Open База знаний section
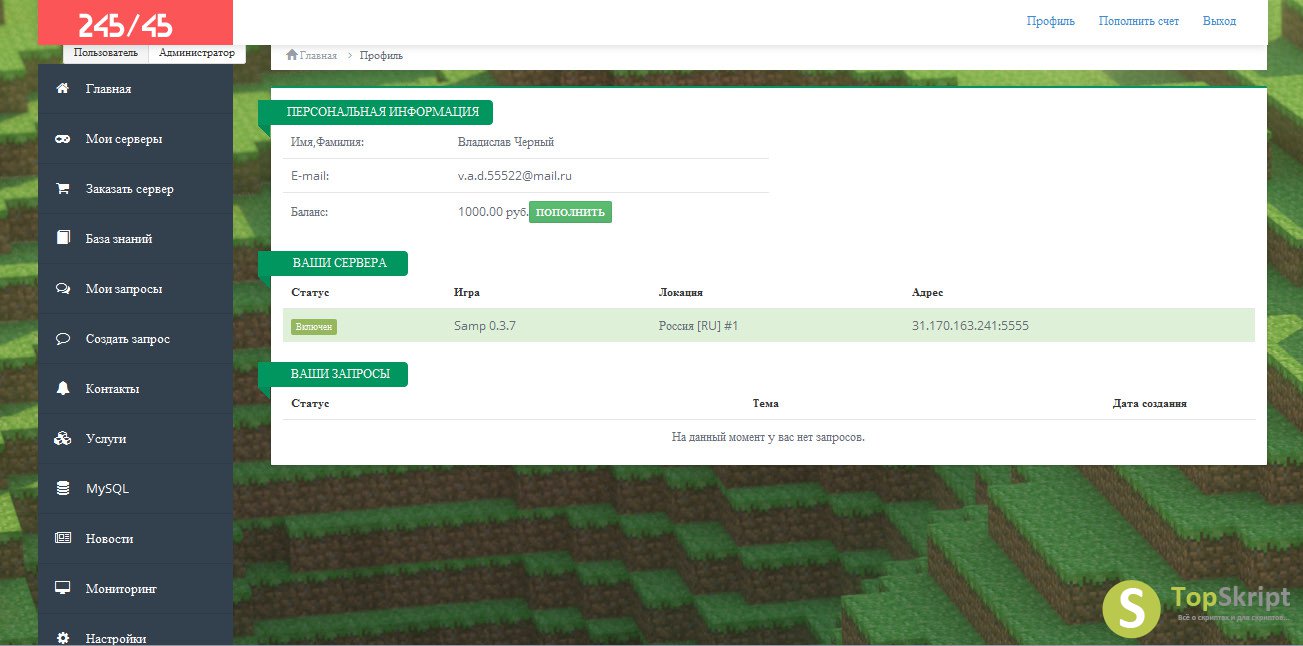Image resolution: width=1303 pixels, height=646 pixels. [x=135, y=239]
